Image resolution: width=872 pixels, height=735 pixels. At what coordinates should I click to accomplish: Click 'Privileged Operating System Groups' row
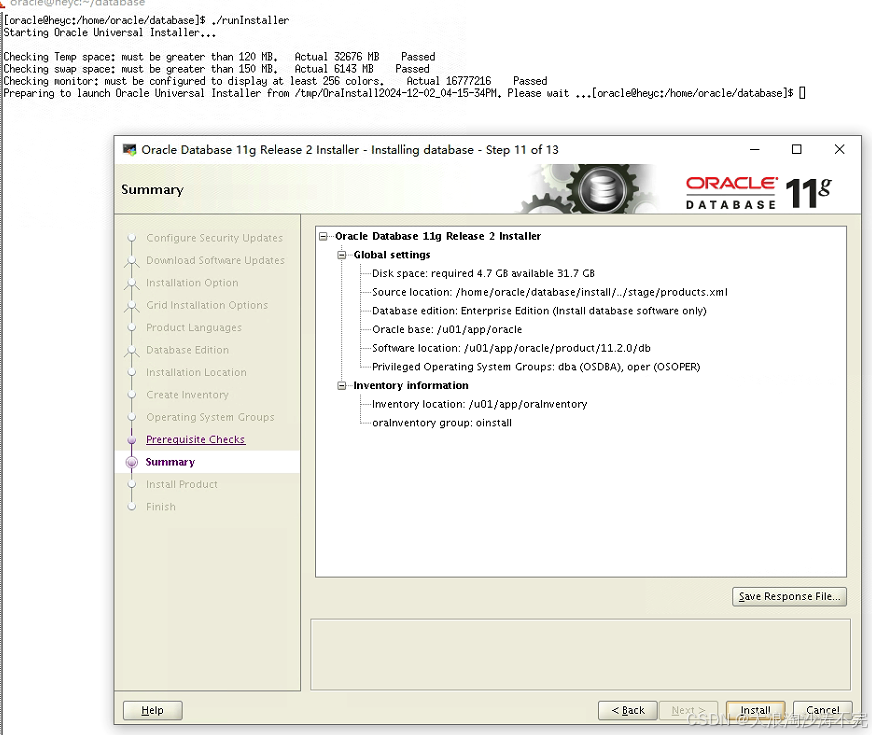536,367
